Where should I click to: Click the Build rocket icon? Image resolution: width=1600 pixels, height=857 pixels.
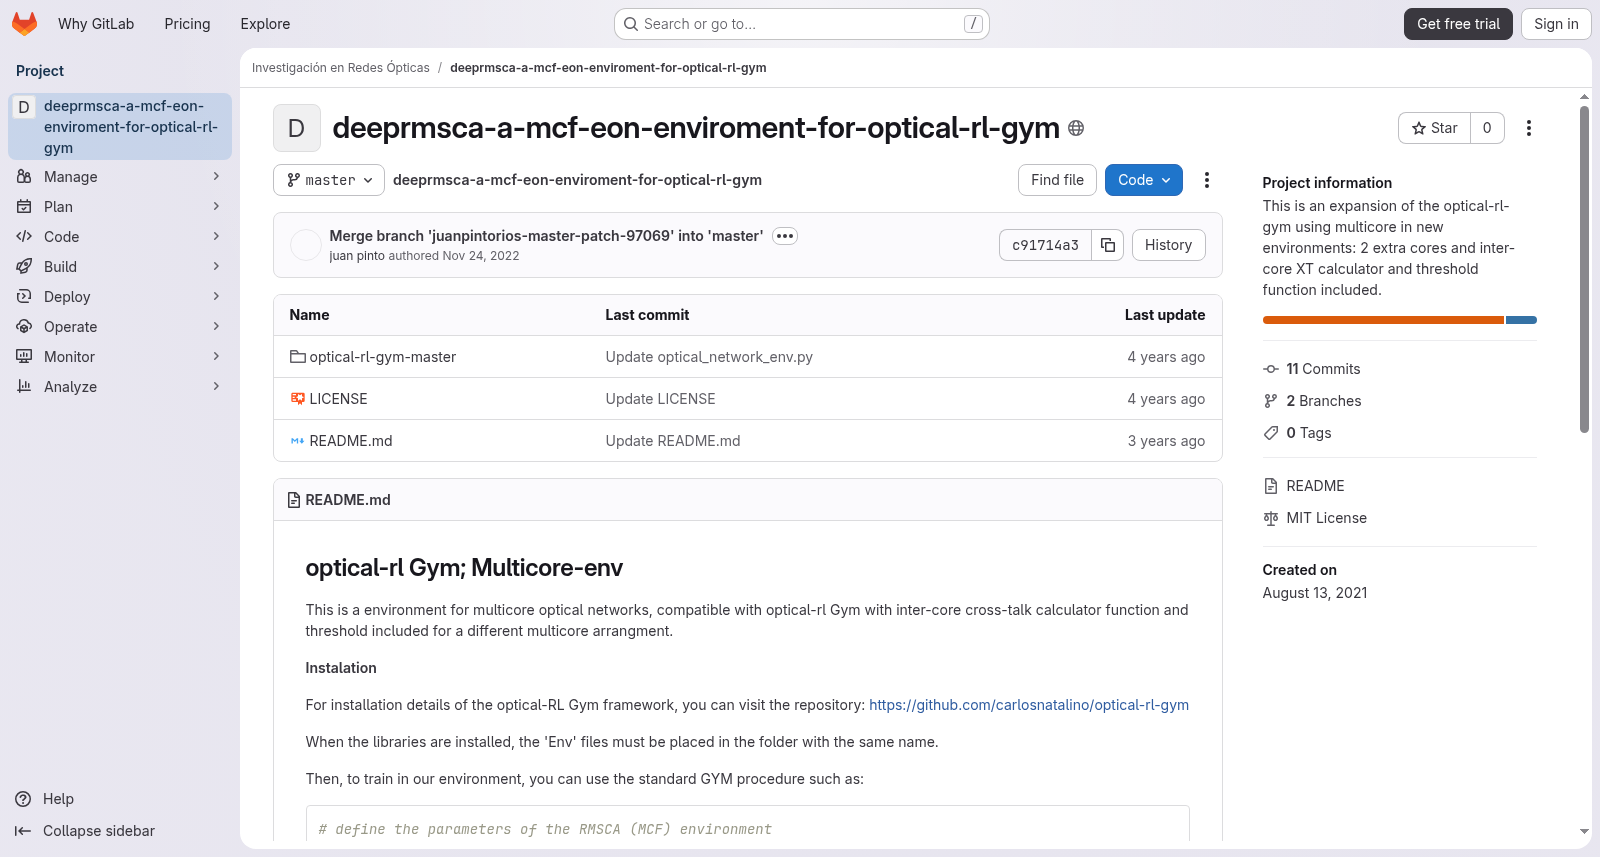point(24,267)
